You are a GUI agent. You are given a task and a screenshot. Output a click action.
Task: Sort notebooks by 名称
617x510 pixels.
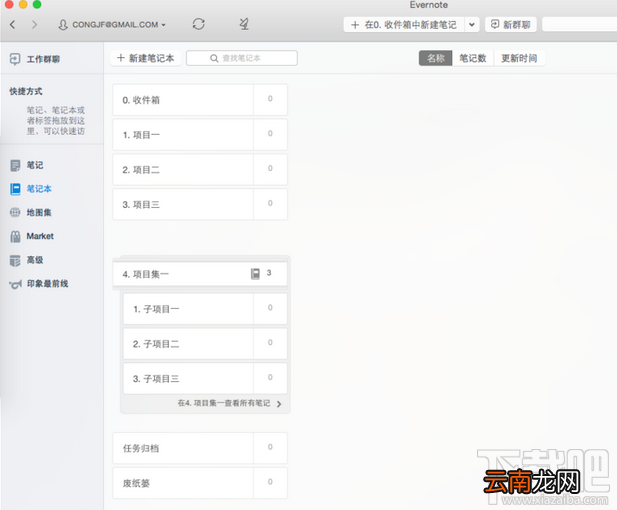coord(436,58)
